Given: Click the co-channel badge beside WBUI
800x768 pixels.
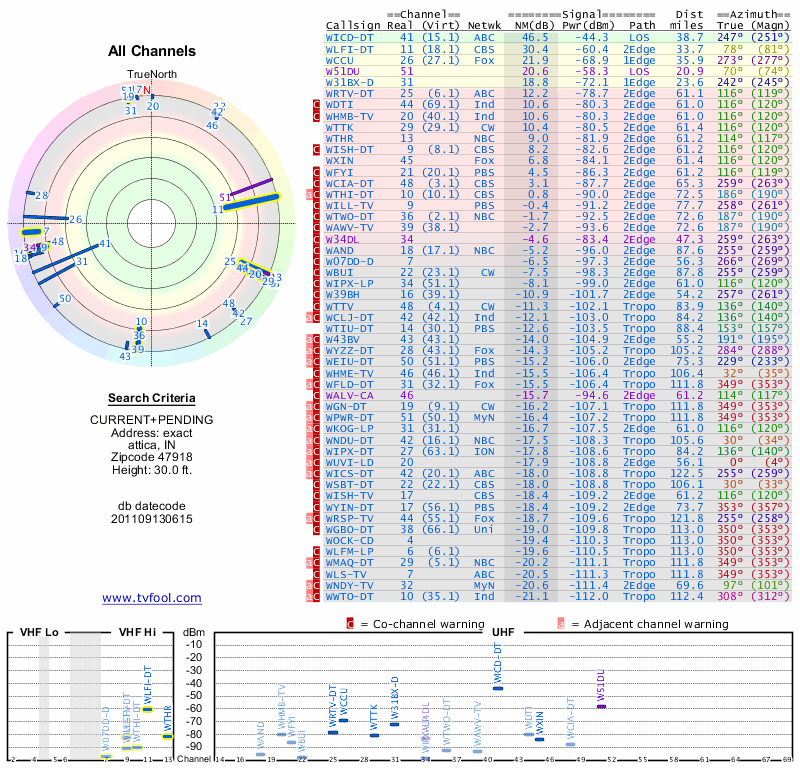Looking at the screenshot, I should pyautogui.click(x=316, y=272).
